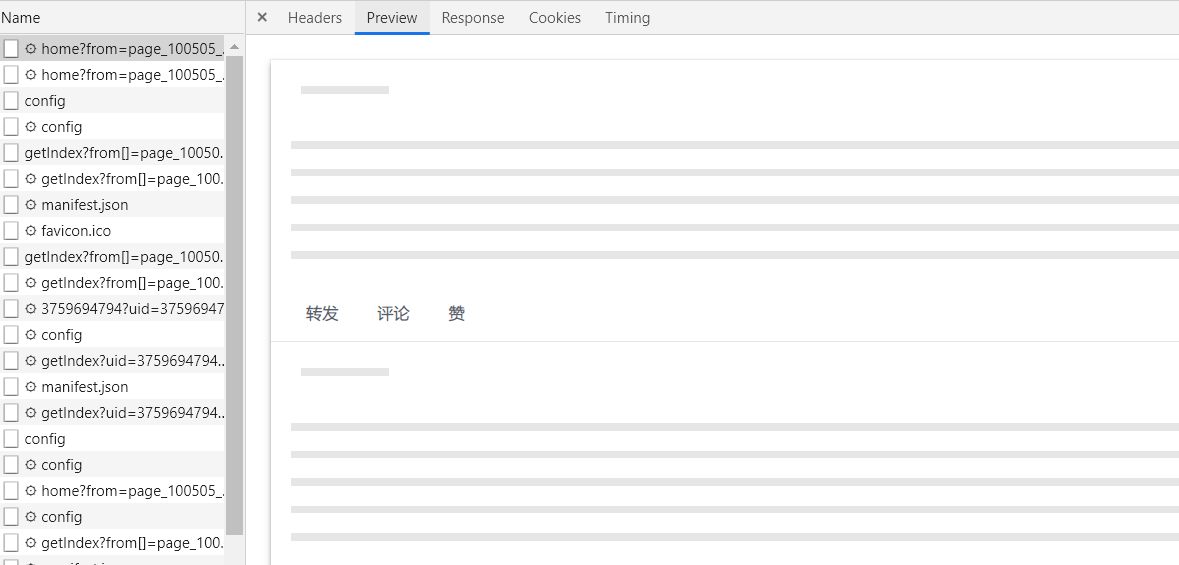Select the favicon.ico request
This screenshot has height=565, width=1179.
coord(76,231)
